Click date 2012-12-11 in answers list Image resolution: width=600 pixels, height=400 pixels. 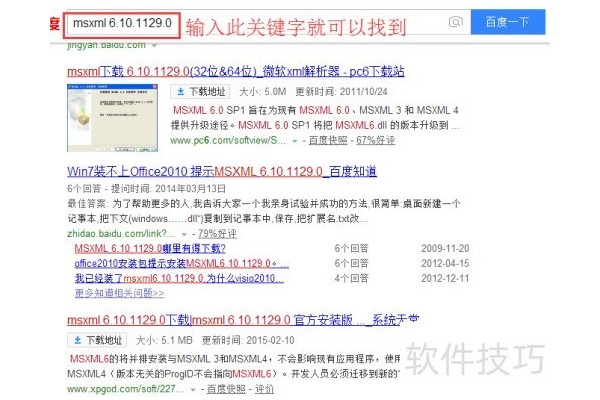(445, 278)
